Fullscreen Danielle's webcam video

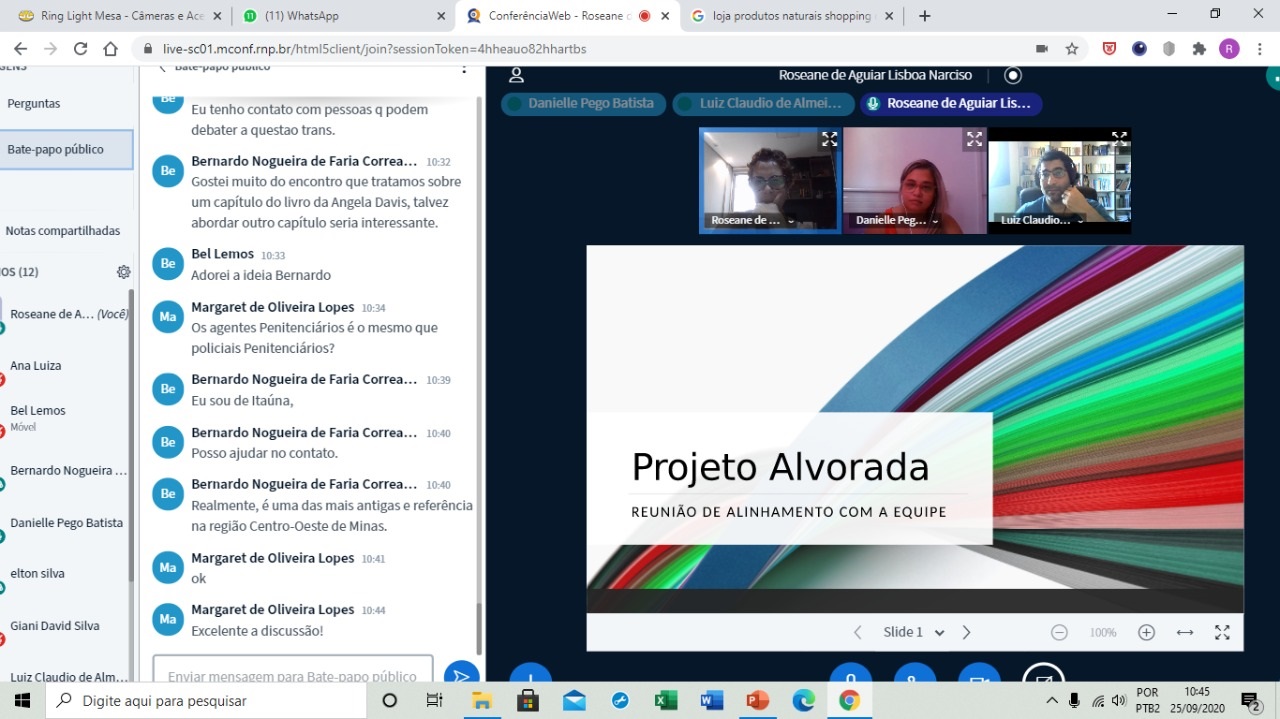(x=974, y=140)
